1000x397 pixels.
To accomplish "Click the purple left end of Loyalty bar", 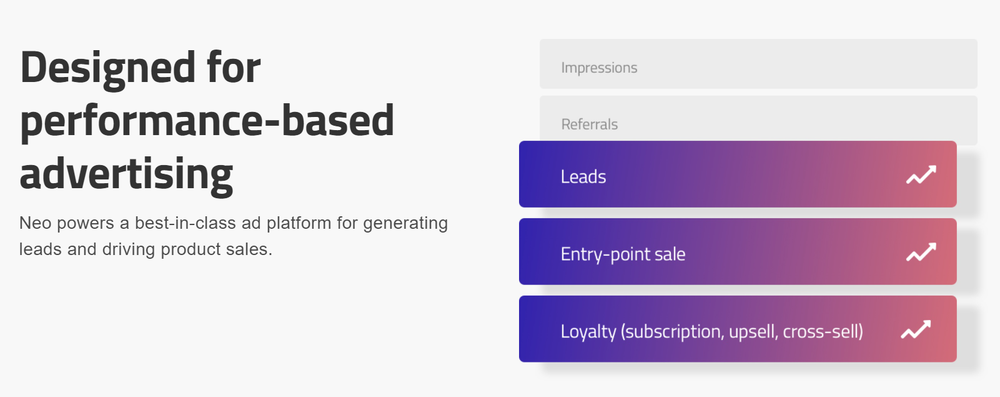I will [x=531, y=329].
